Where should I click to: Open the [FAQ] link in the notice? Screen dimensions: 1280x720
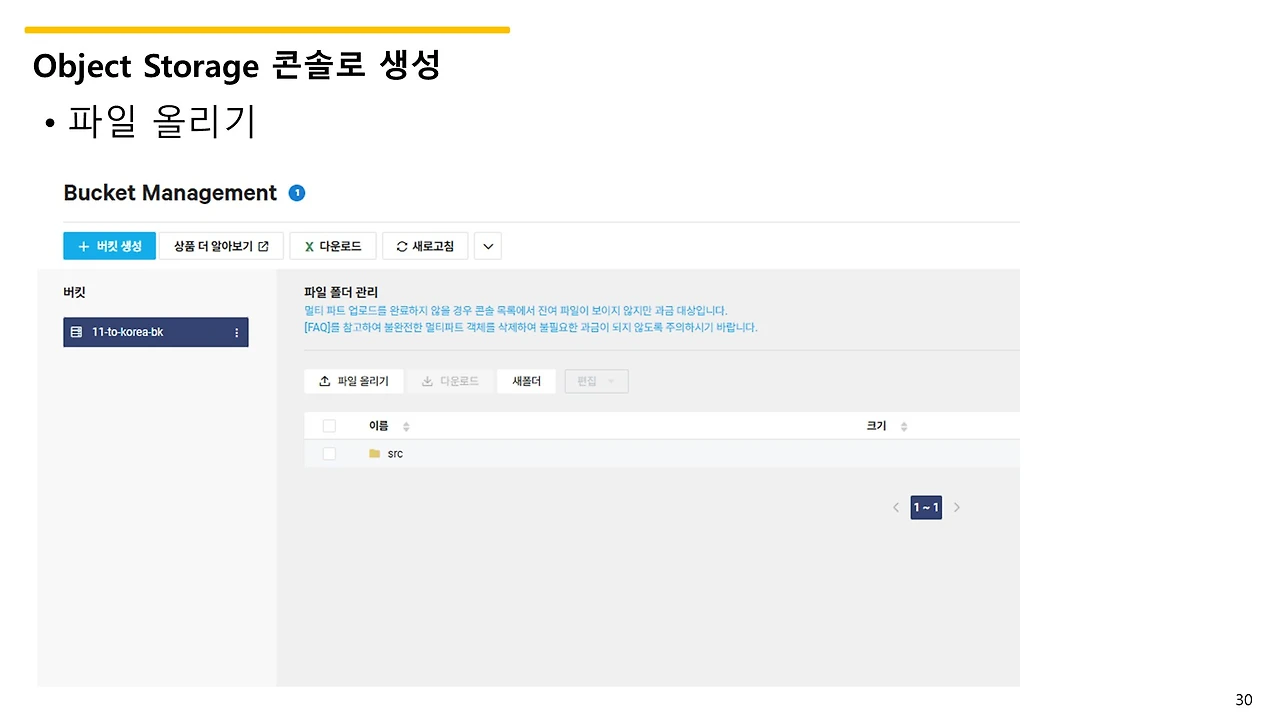pos(317,327)
